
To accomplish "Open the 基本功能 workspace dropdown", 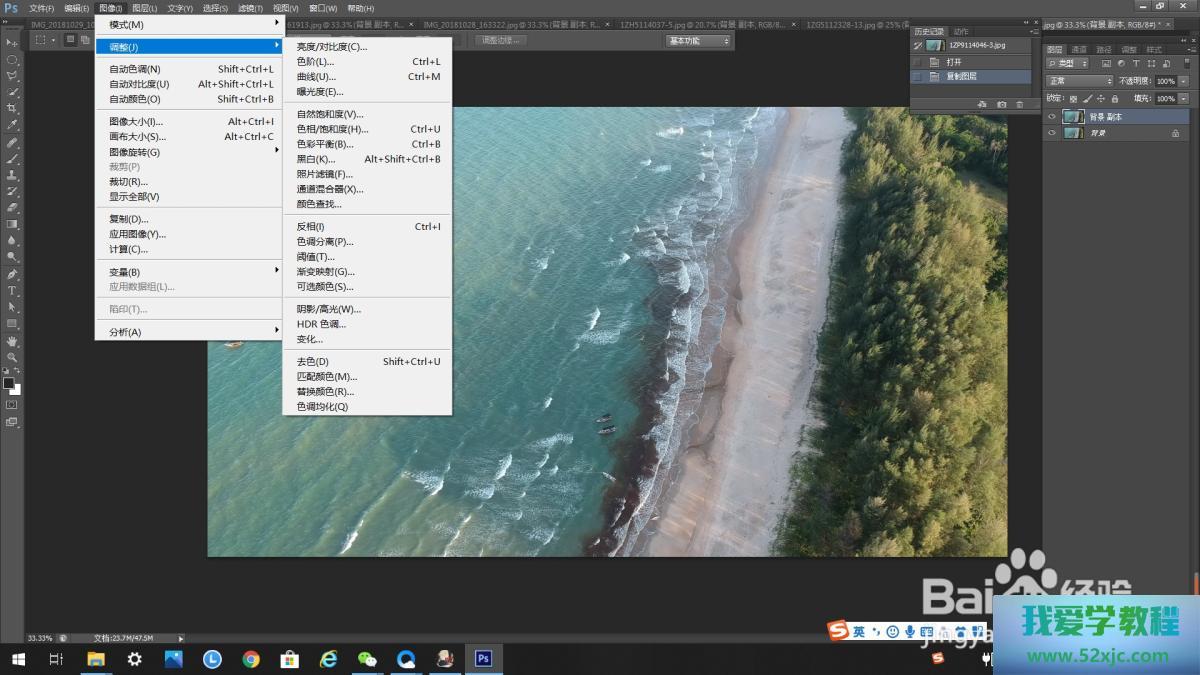I will tap(698, 40).
